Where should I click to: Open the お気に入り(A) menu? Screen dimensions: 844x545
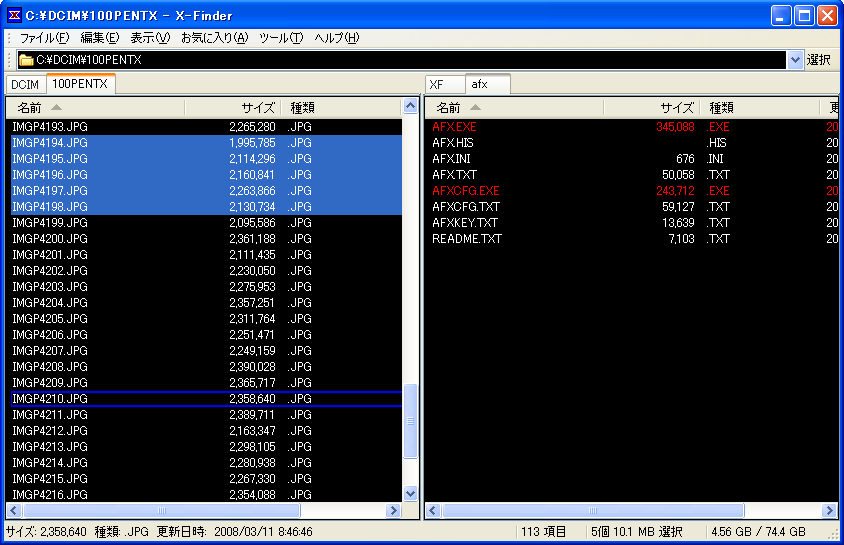coord(213,38)
